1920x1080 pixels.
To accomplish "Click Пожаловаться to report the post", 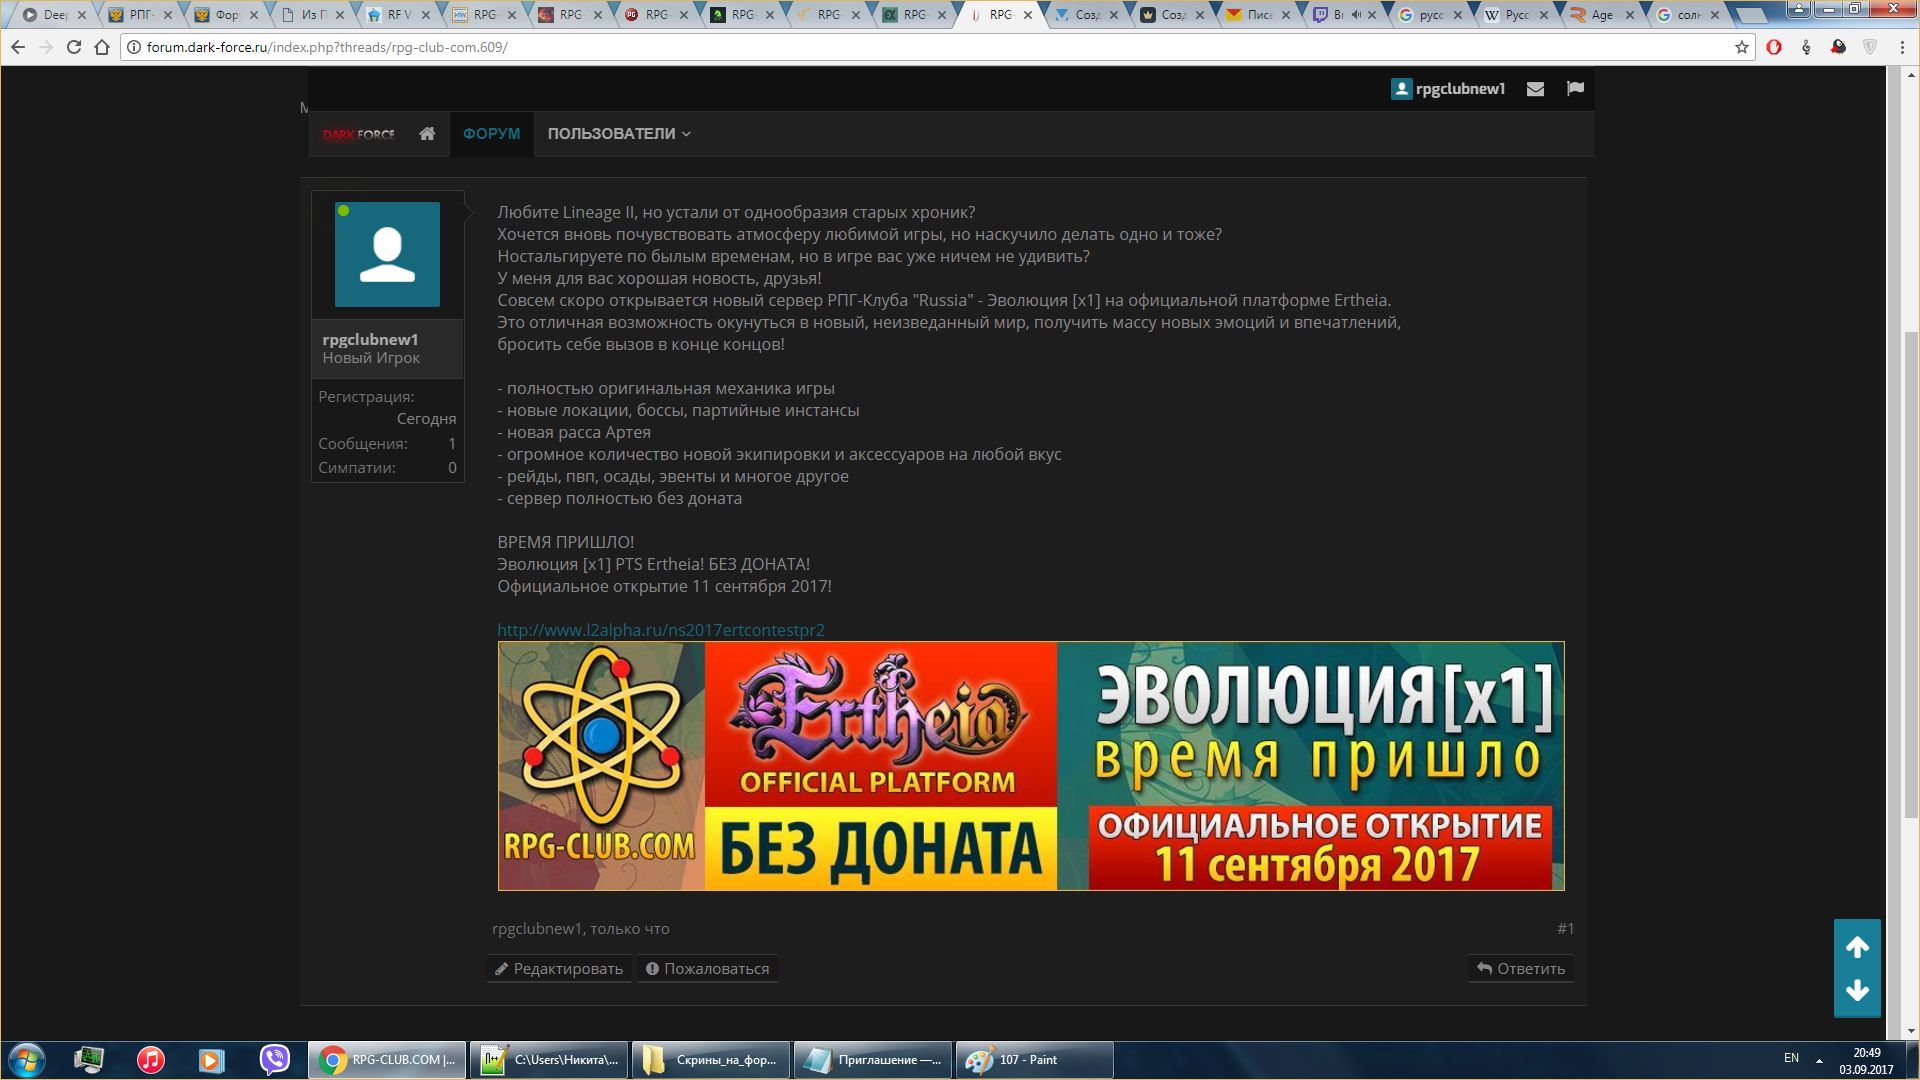I will point(708,968).
